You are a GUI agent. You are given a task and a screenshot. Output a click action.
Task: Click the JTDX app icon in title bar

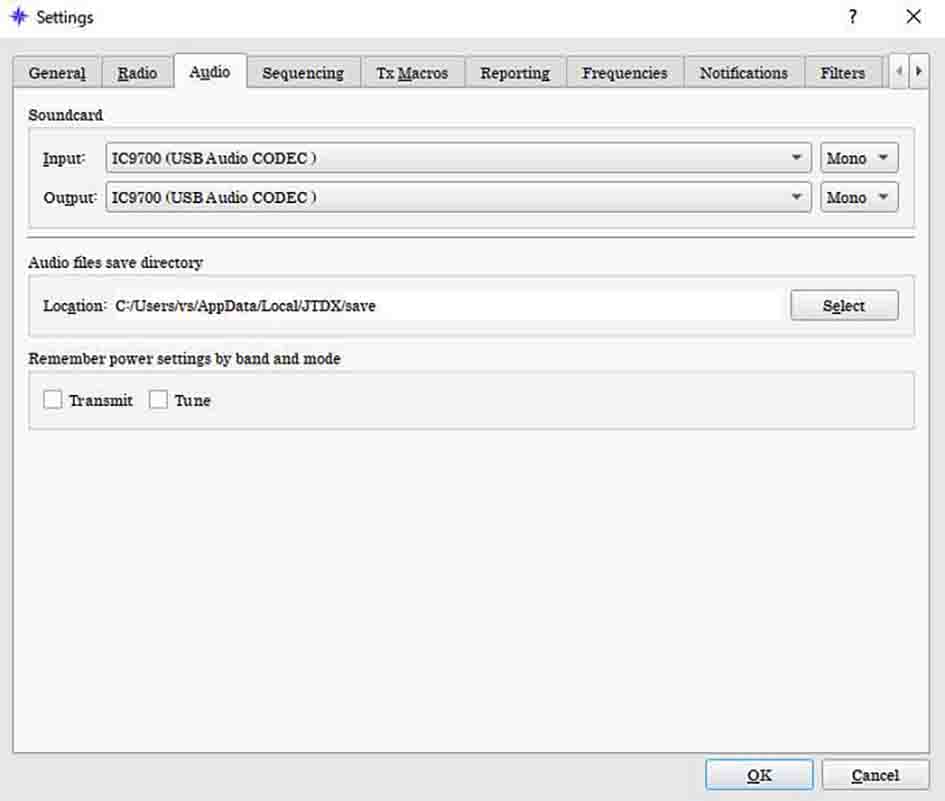18,17
